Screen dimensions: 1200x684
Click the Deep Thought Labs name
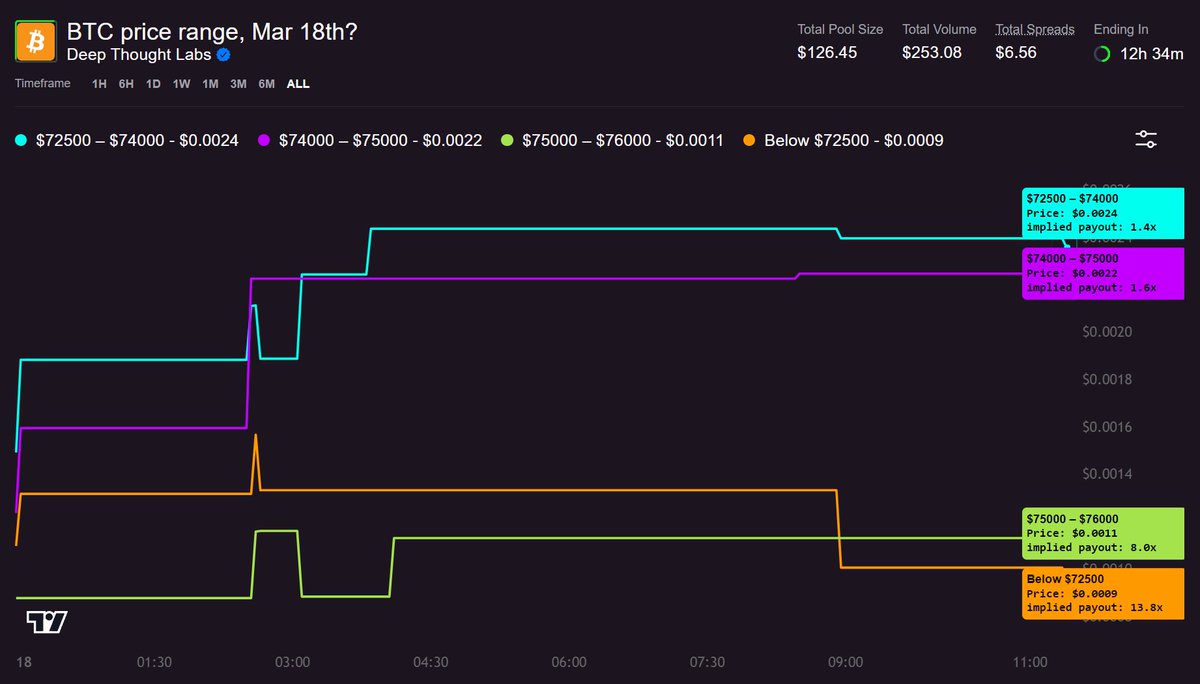pos(138,56)
